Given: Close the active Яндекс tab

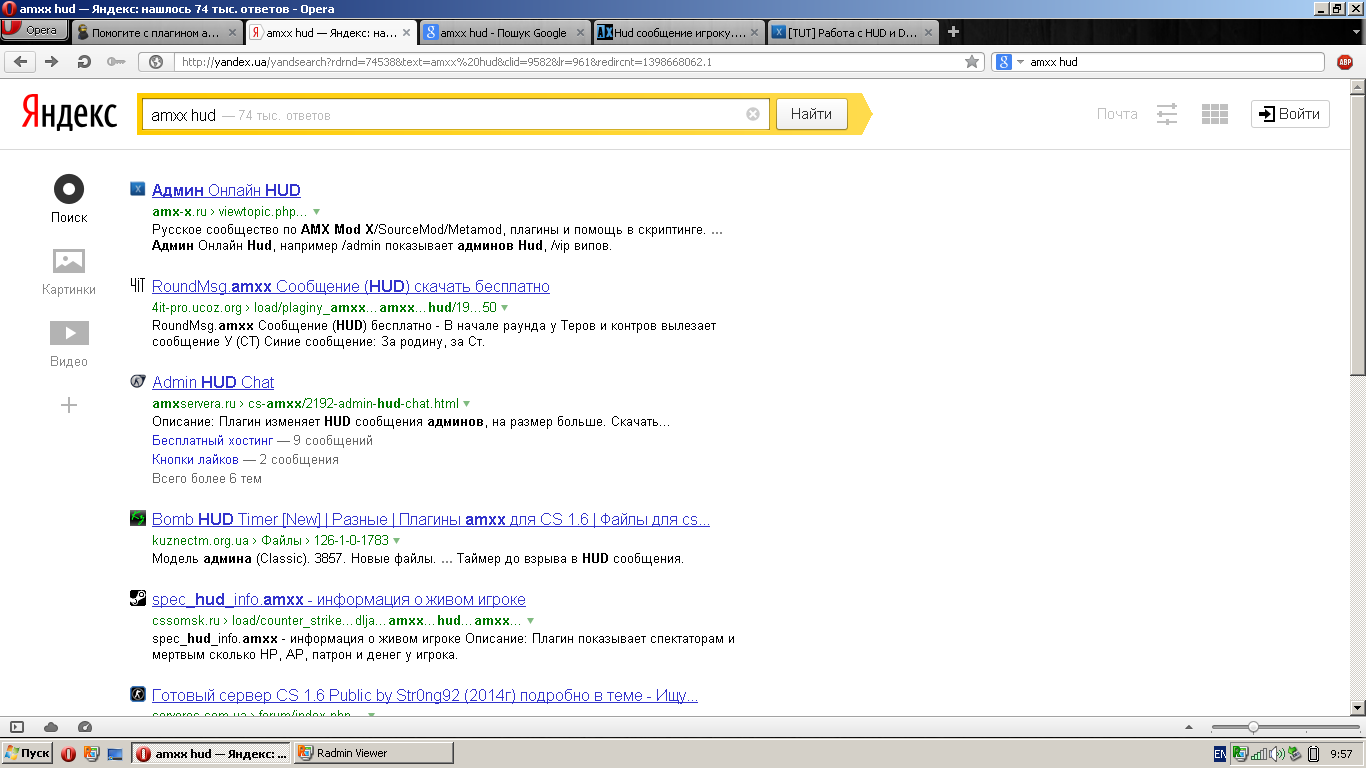Looking at the screenshot, I should (406, 32).
